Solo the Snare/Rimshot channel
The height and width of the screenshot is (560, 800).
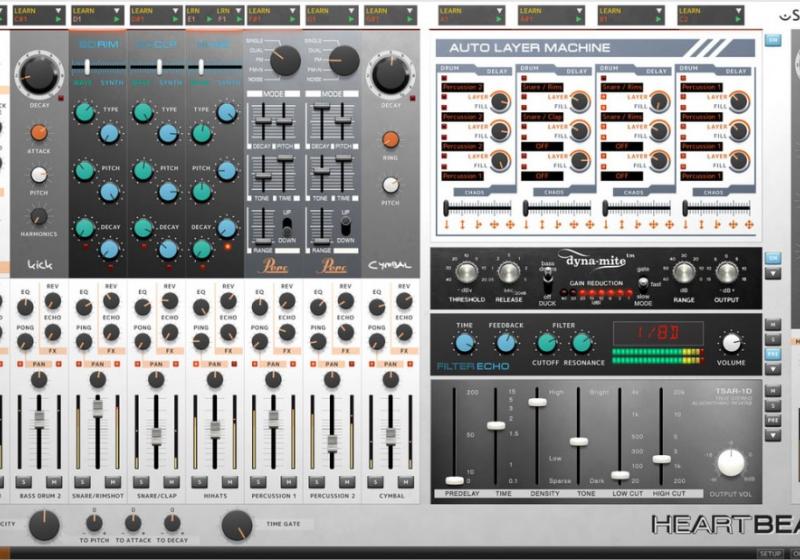point(81,481)
